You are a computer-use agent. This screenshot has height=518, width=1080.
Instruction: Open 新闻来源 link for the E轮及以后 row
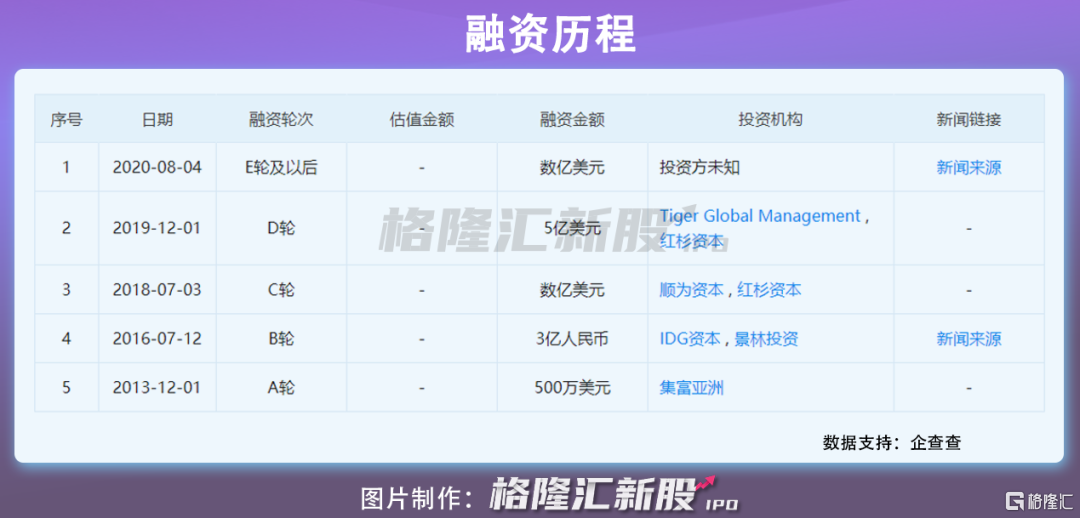pos(968,167)
